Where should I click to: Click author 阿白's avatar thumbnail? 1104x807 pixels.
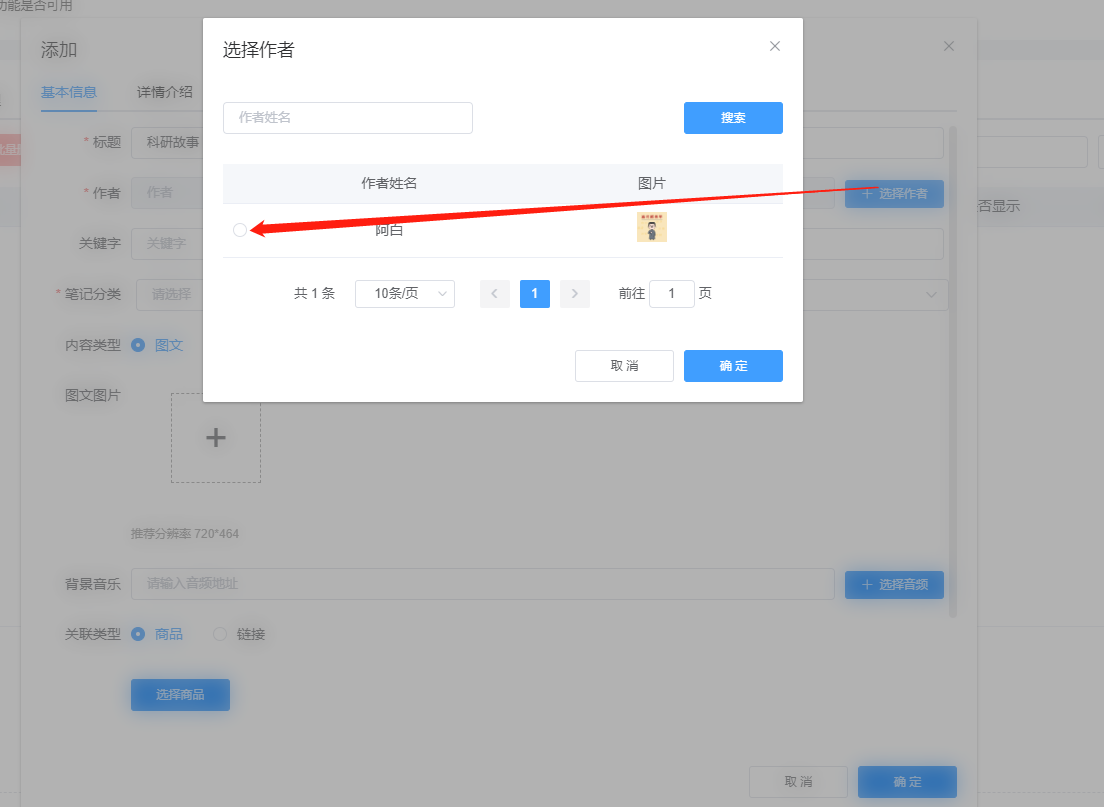tap(652, 226)
